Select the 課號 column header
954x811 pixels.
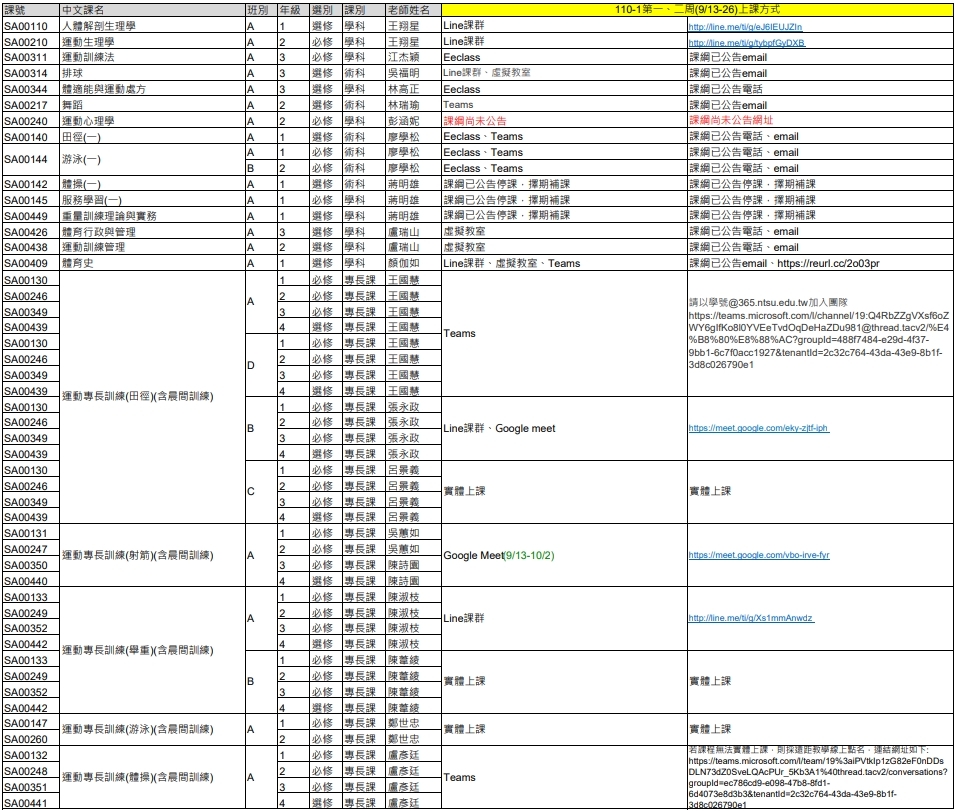[31, 10]
